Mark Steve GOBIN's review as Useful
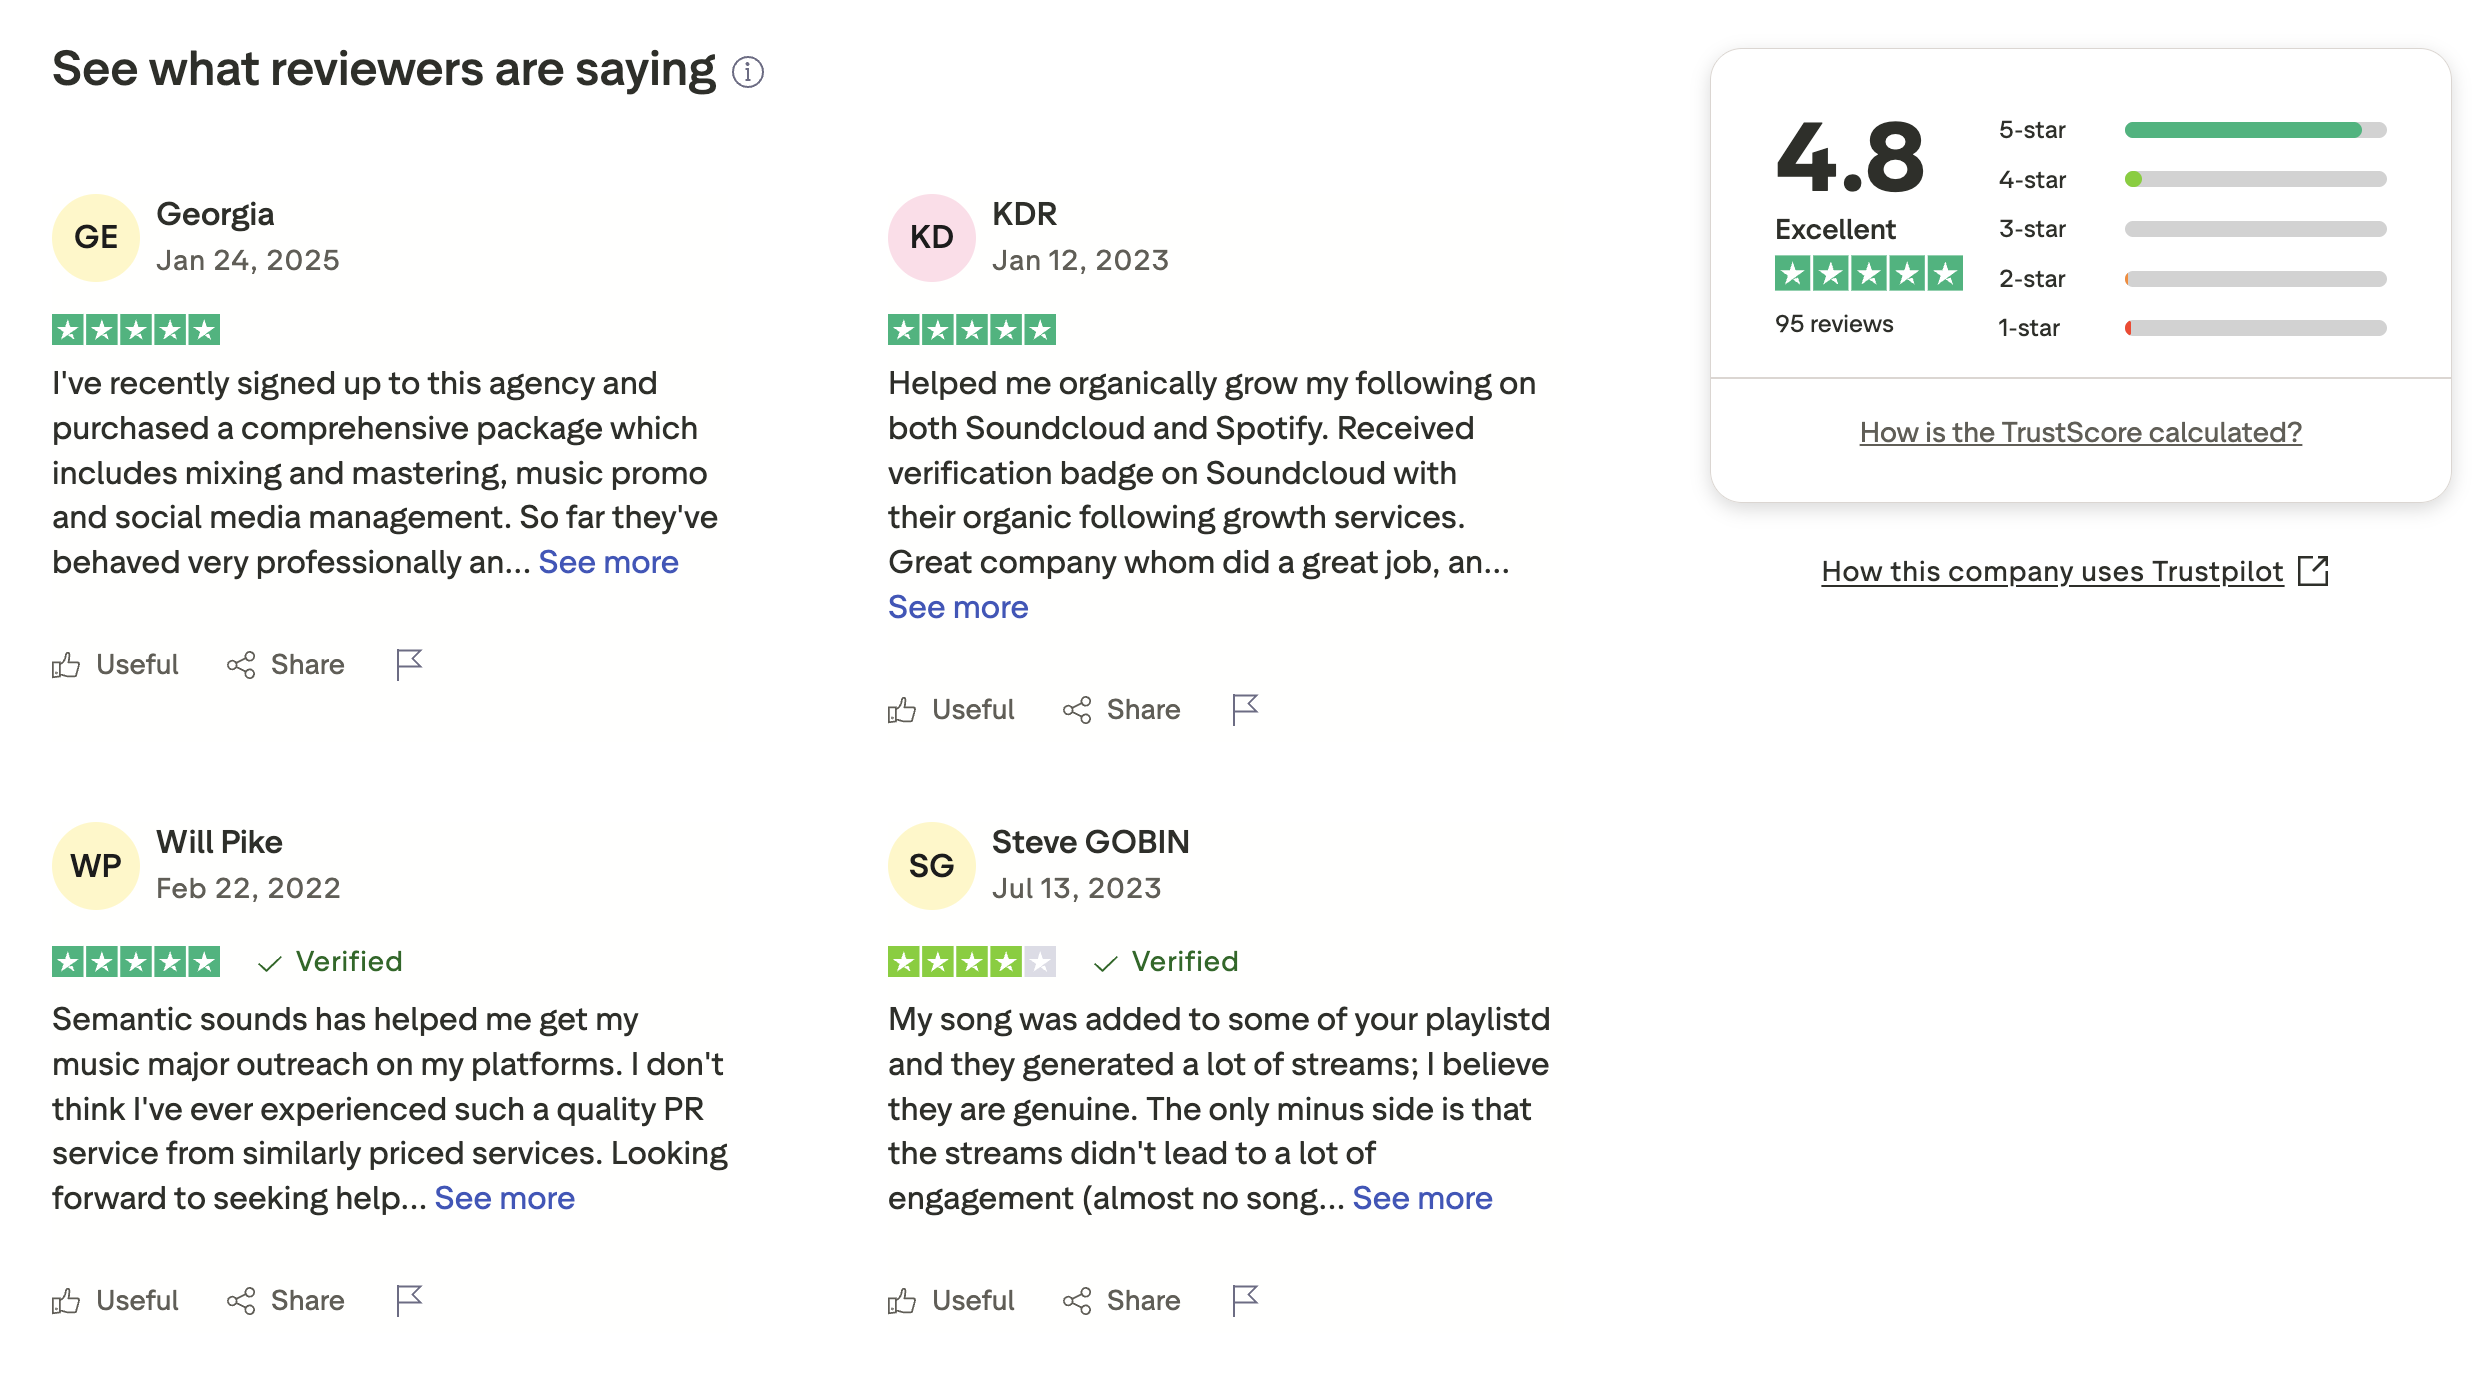Viewport: 2492px width, 1386px height. point(951,1300)
